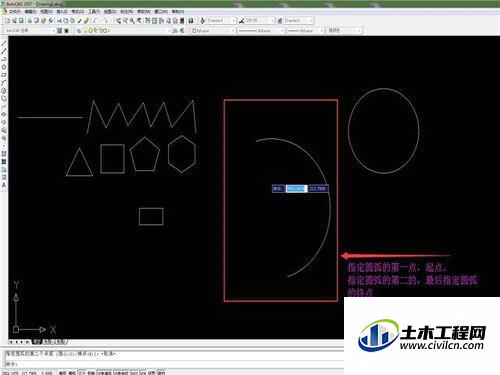Toggle 捕捉 (Snap) in status bar
The width and height of the screenshot is (500, 375).
tap(63, 373)
